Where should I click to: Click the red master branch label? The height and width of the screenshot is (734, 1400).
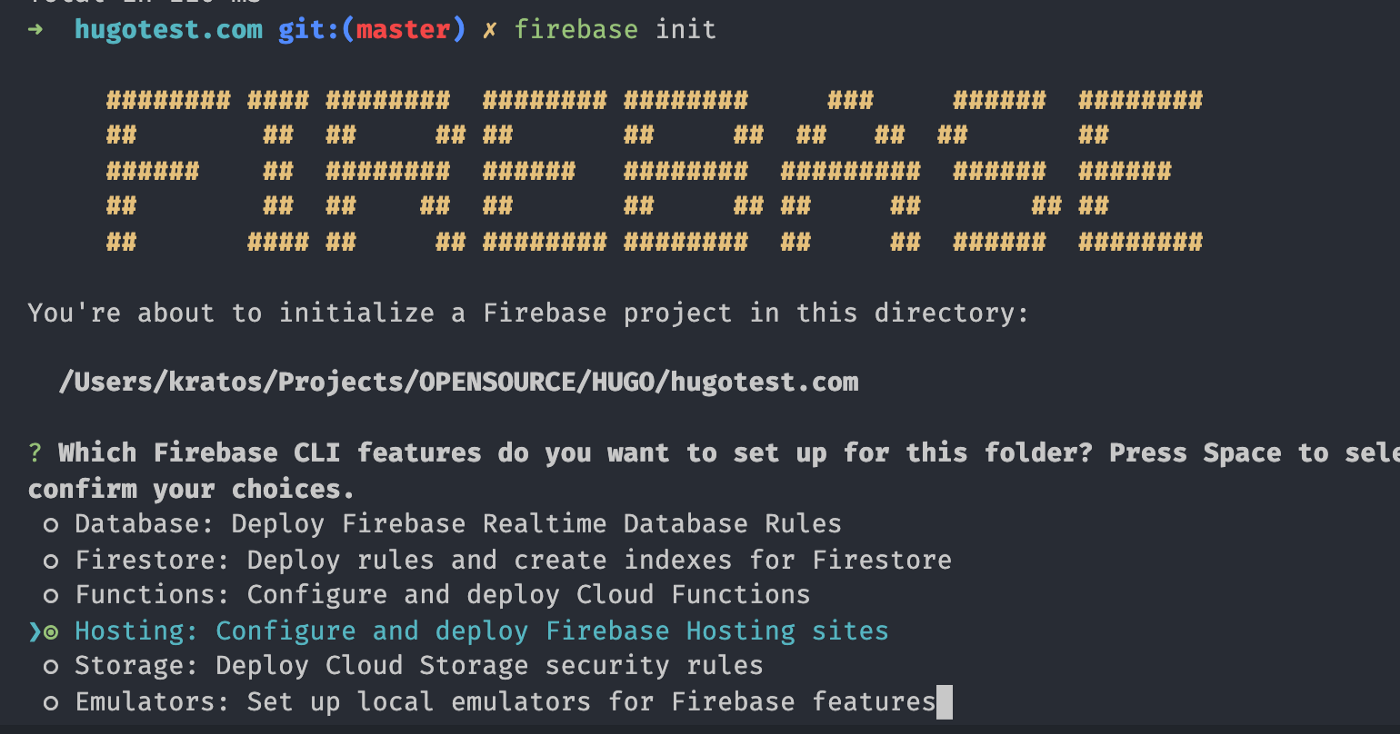404,29
